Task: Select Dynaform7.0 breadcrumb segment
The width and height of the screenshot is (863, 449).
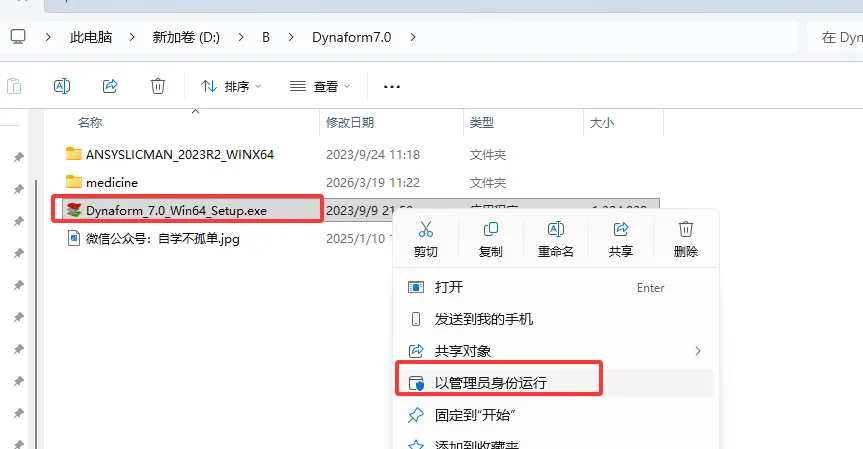Action: 351,37
